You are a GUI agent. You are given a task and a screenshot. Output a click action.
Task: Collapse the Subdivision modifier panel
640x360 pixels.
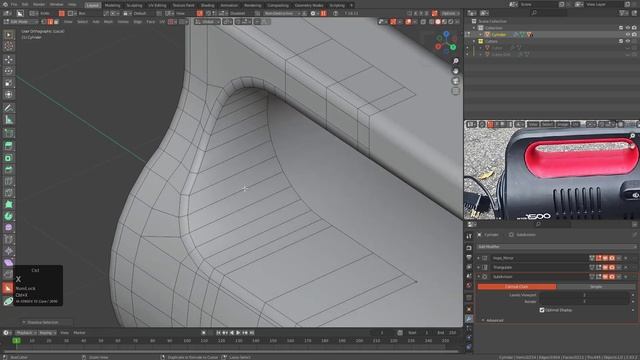(479, 277)
